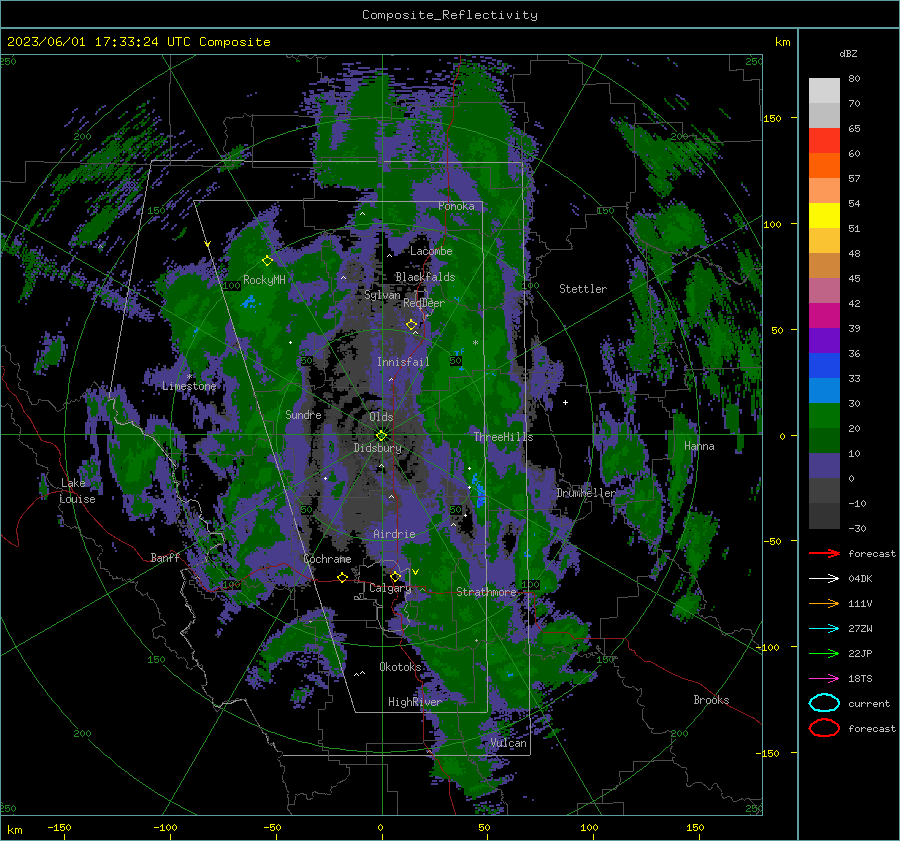
Task: Click magenta swatch between 42 and 39 dBZ
Action: pyautogui.click(x=824, y=315)
